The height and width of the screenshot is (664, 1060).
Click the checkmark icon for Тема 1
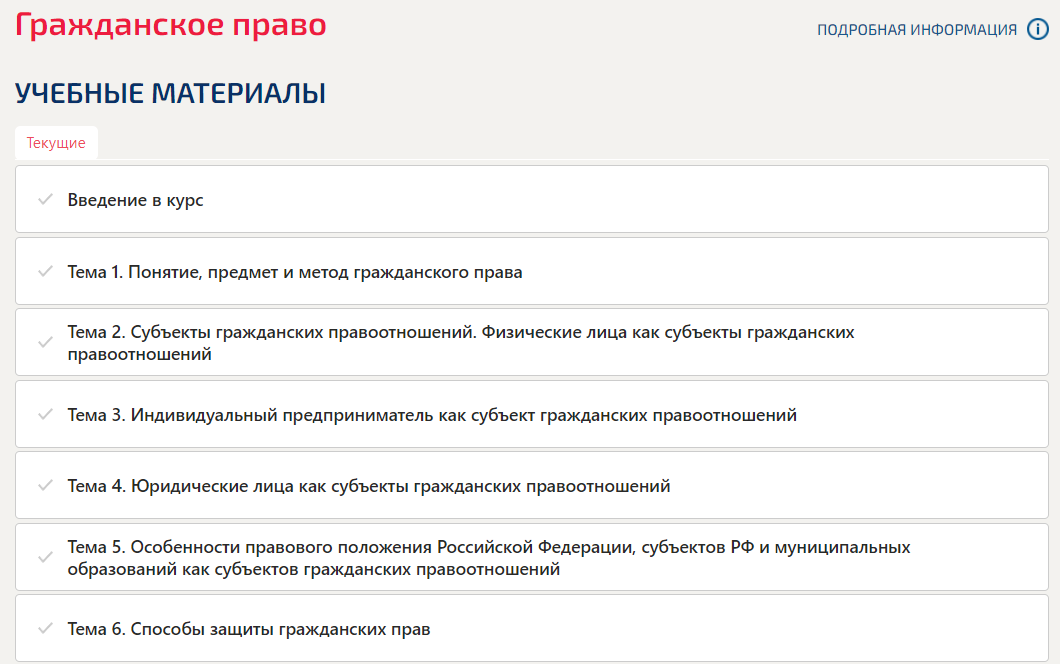click(44, 272)
